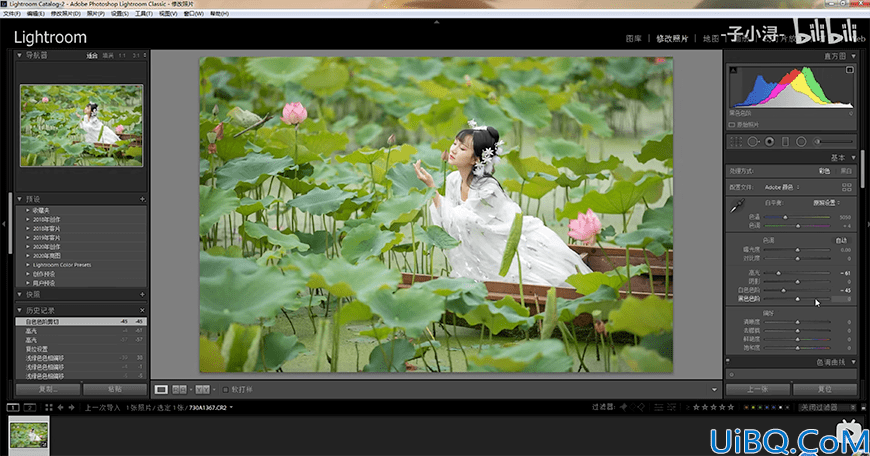
Task: Select the Red Eye Correction tool icon
Action: click(770, 142)
